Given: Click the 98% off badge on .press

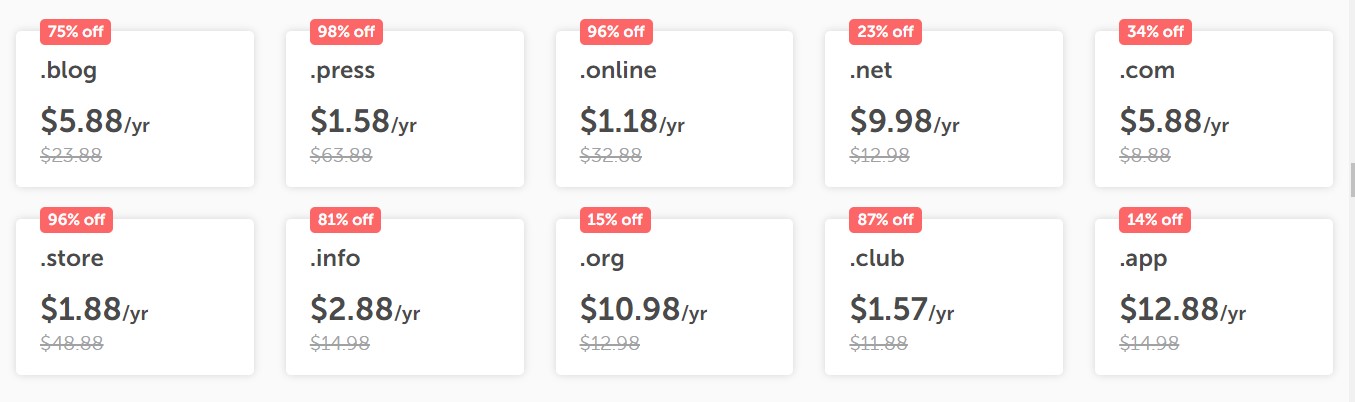Looking at the screenshot, I should tap(346, 31).
